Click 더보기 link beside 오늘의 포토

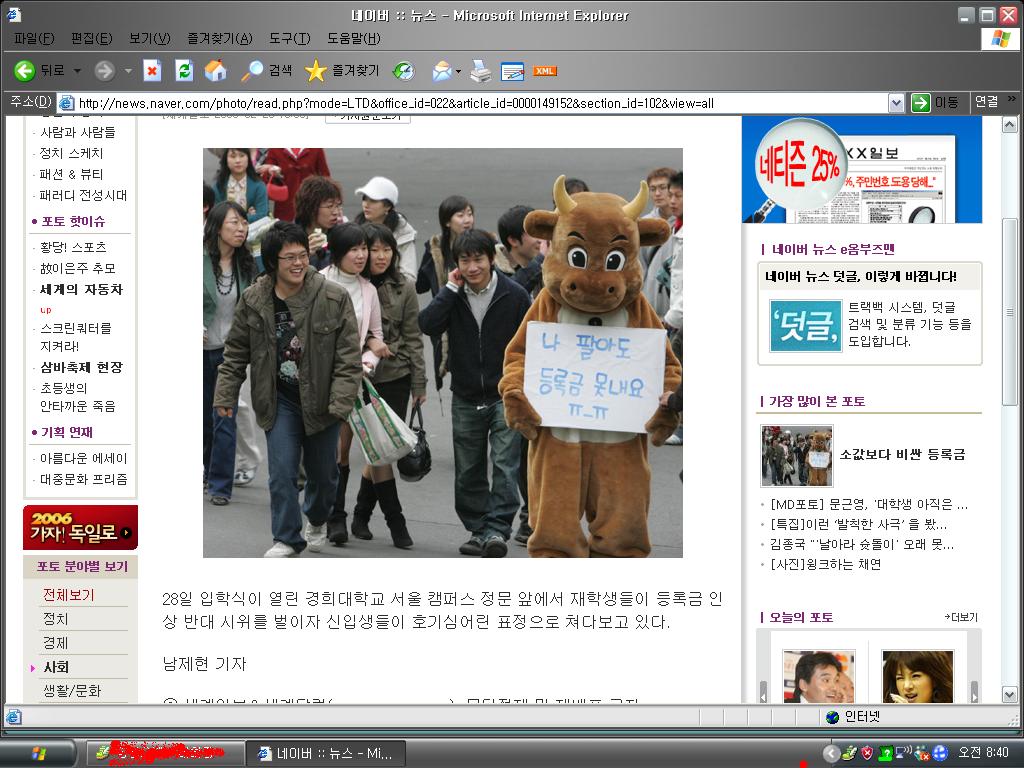tap(964, 617)
